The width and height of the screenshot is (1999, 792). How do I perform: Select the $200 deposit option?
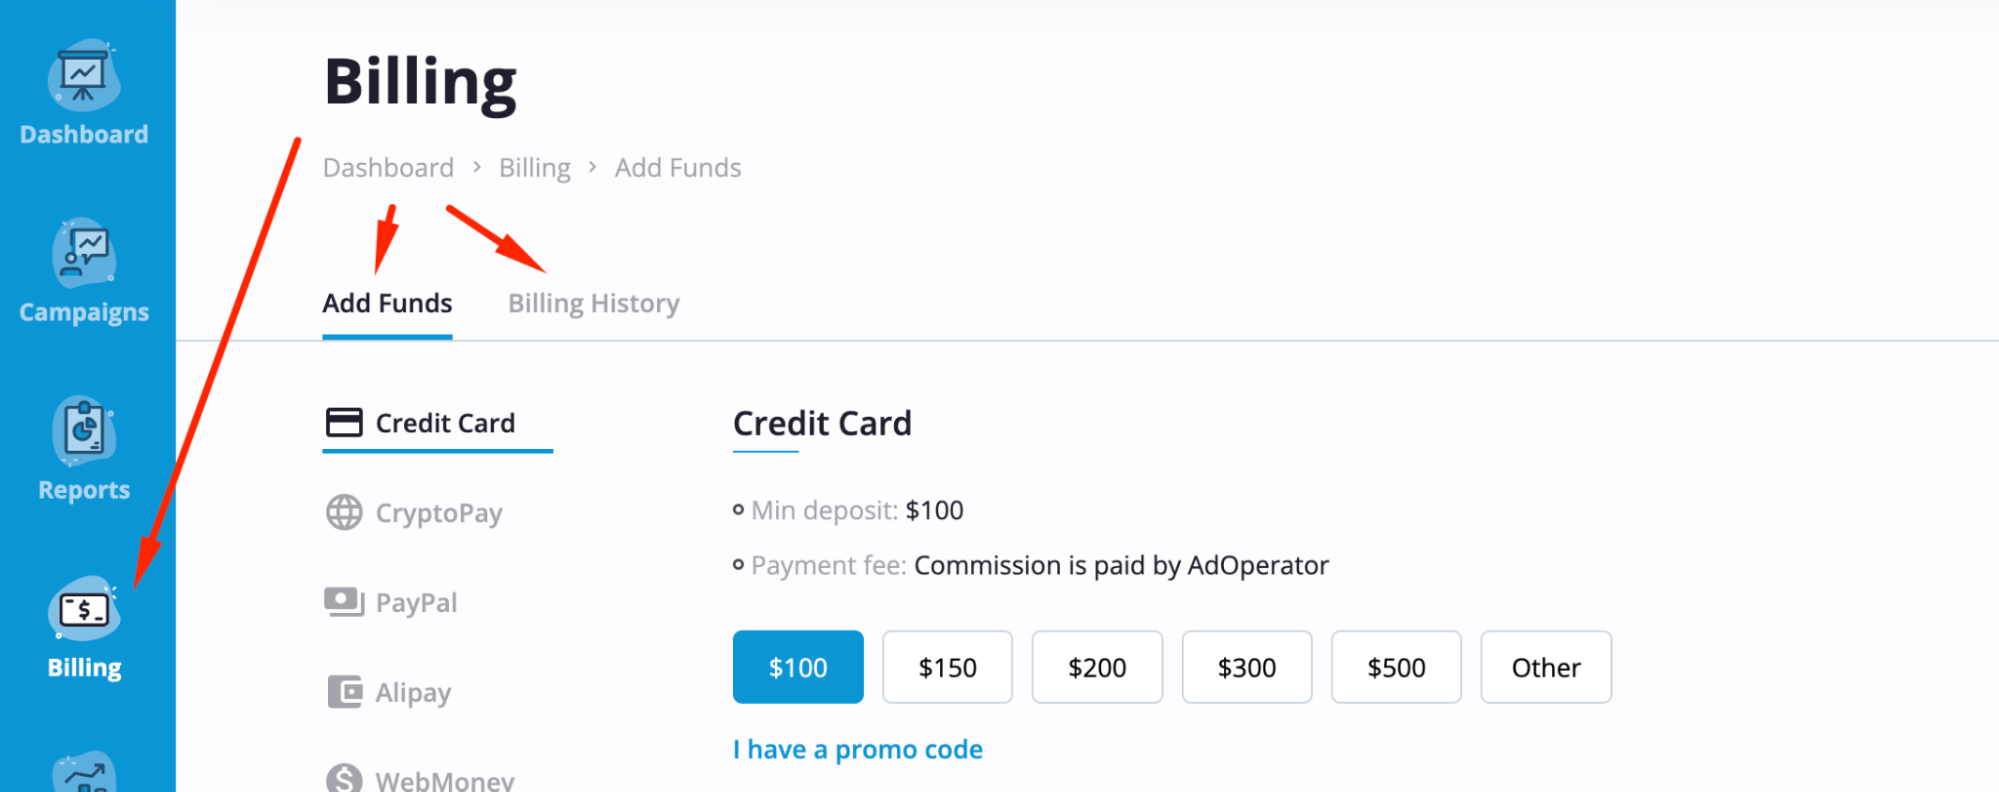pos(1097,667)
